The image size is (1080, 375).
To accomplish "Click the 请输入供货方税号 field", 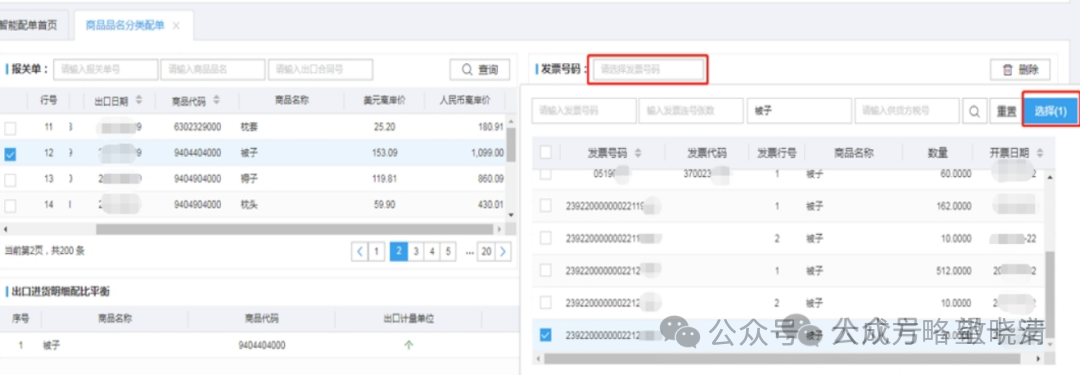I will click(906, 110).
